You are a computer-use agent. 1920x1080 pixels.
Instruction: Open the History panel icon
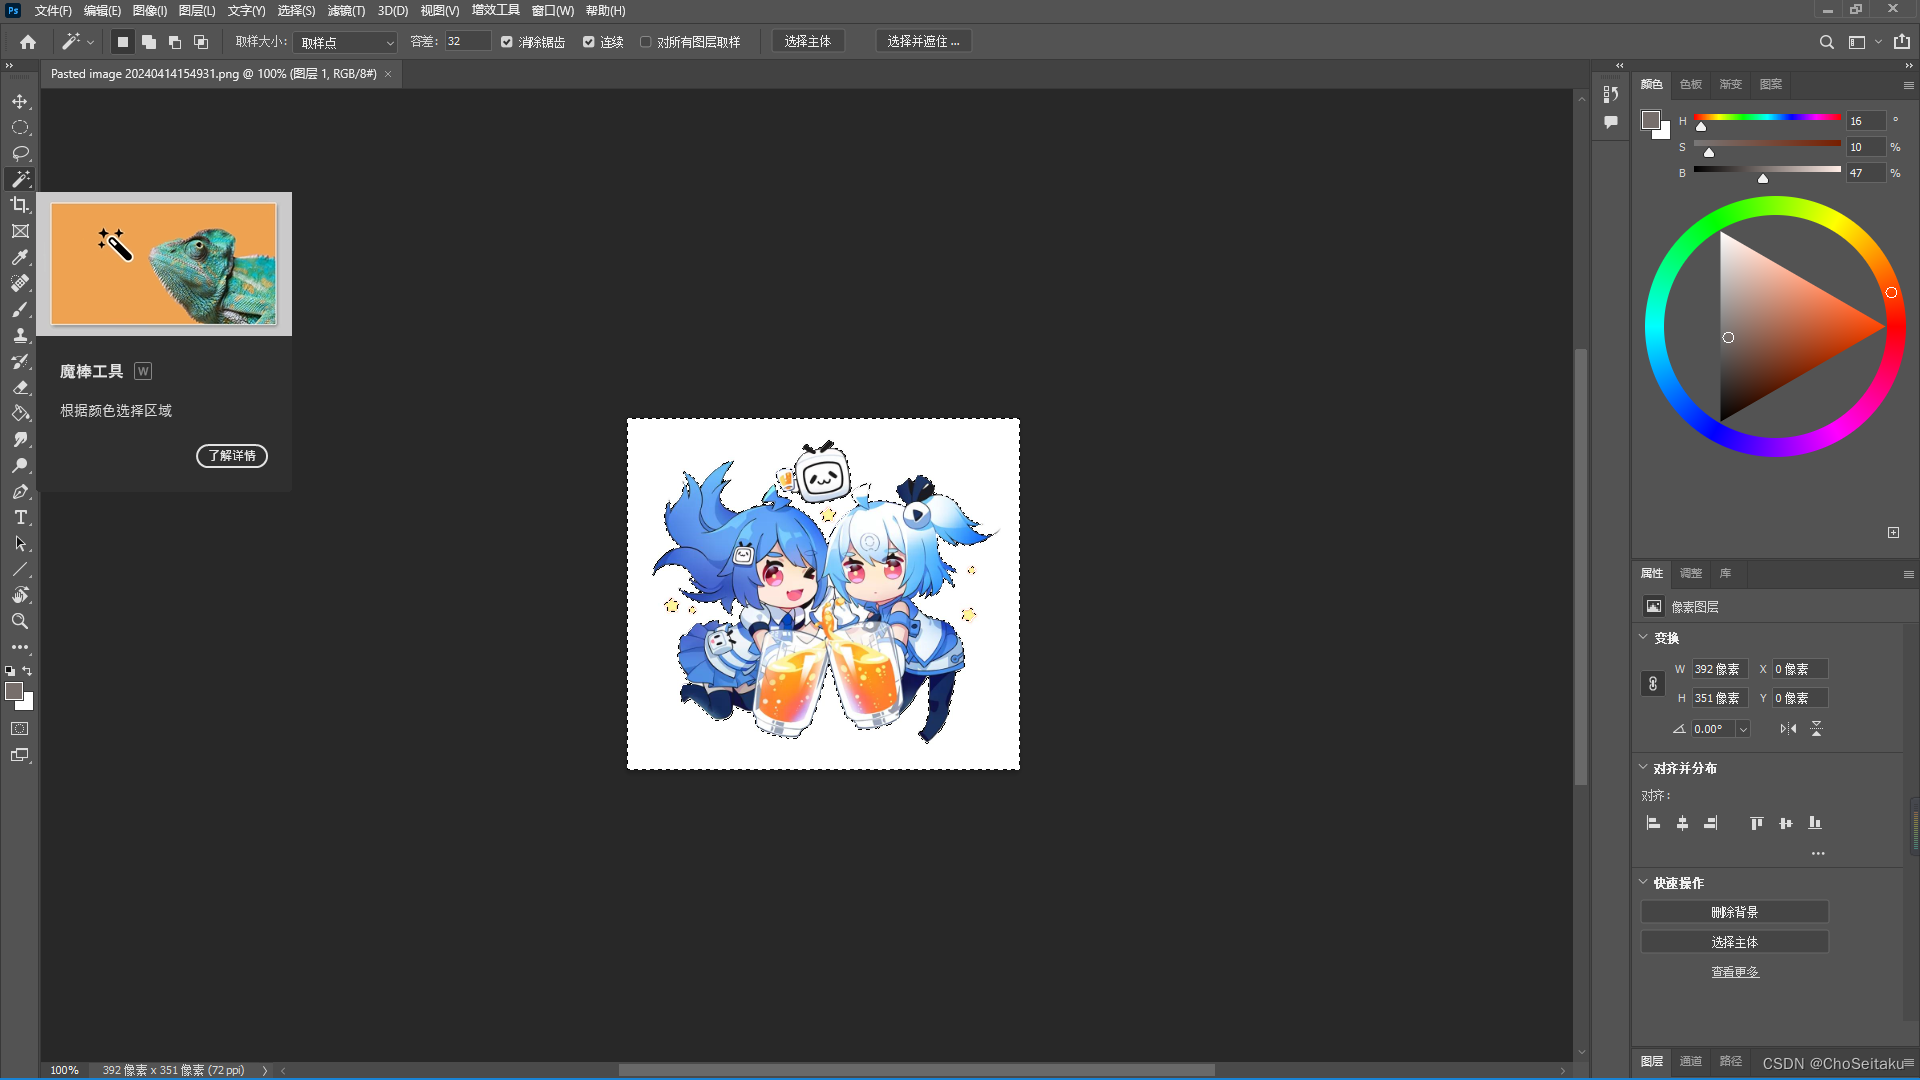point(1610,94)
